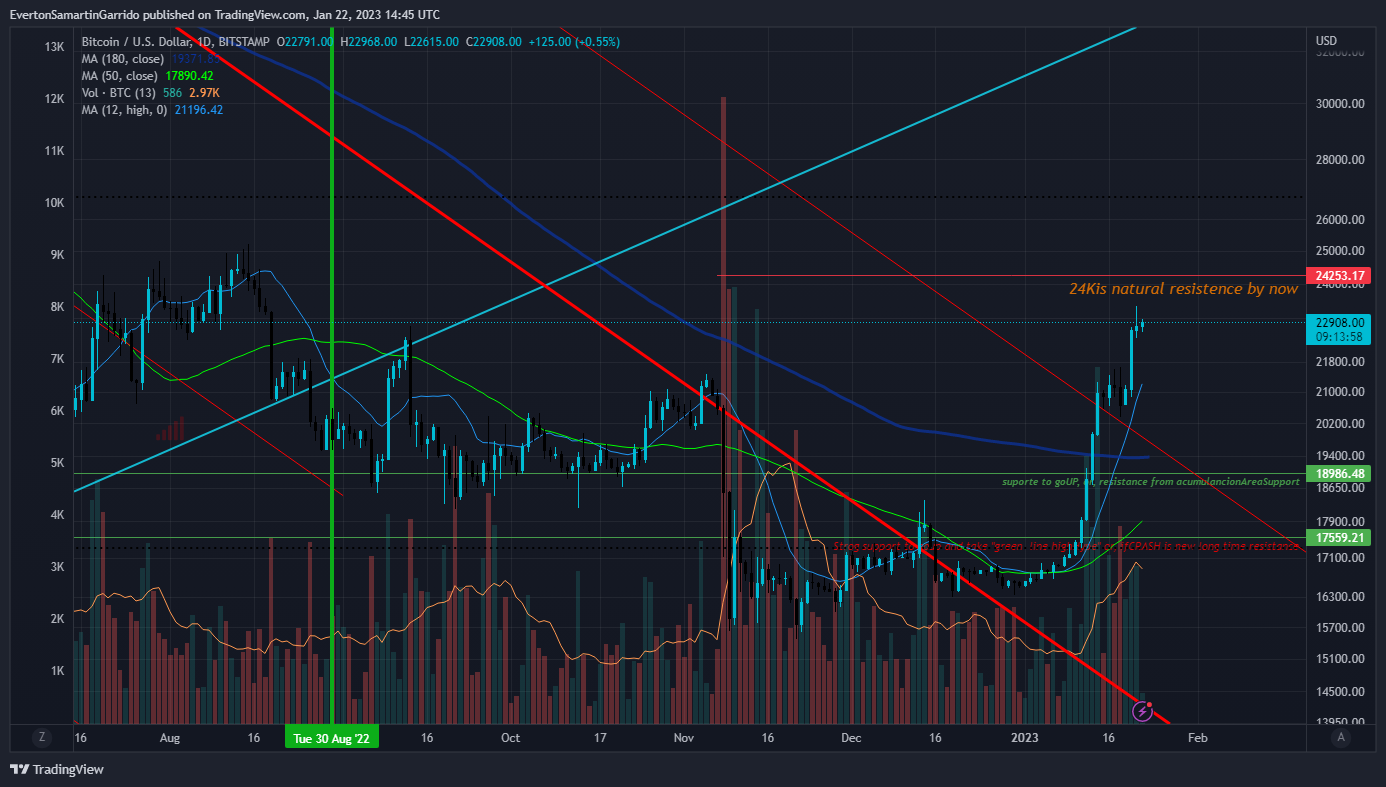
Task: Click the 21000.00 price axis label
Action: pyautogui.click(x=1340, y=392)
